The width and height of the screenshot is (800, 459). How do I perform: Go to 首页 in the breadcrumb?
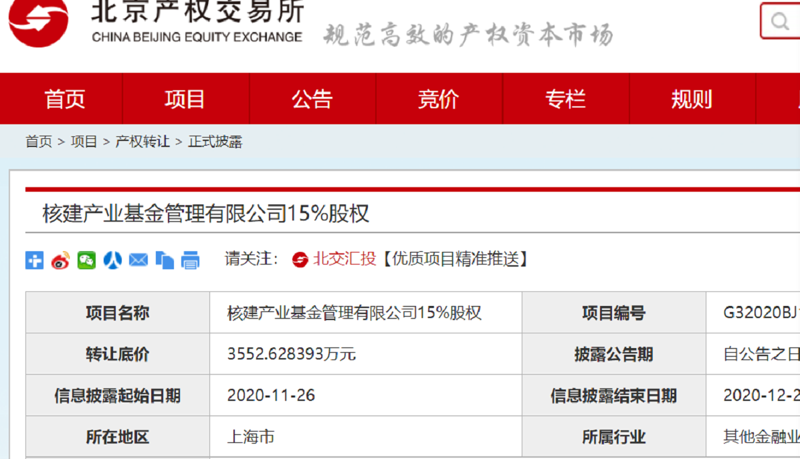[39, 141]
